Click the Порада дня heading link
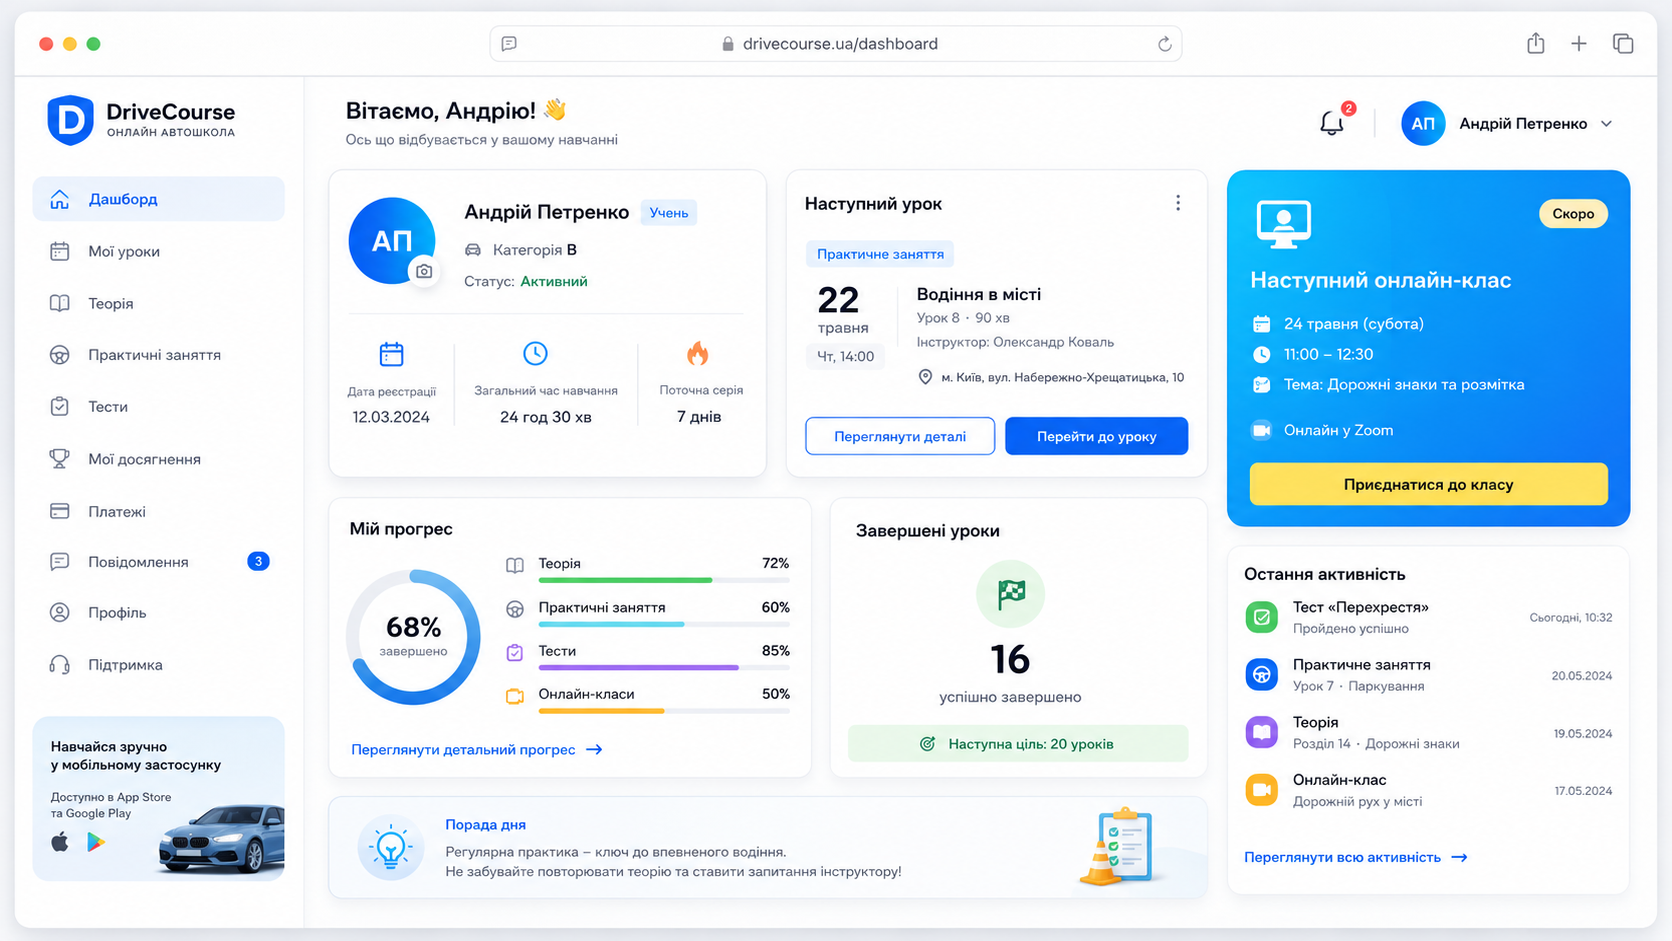This screenshot has height=941, width=1672. pyautogui.click(x=485, y=825)
